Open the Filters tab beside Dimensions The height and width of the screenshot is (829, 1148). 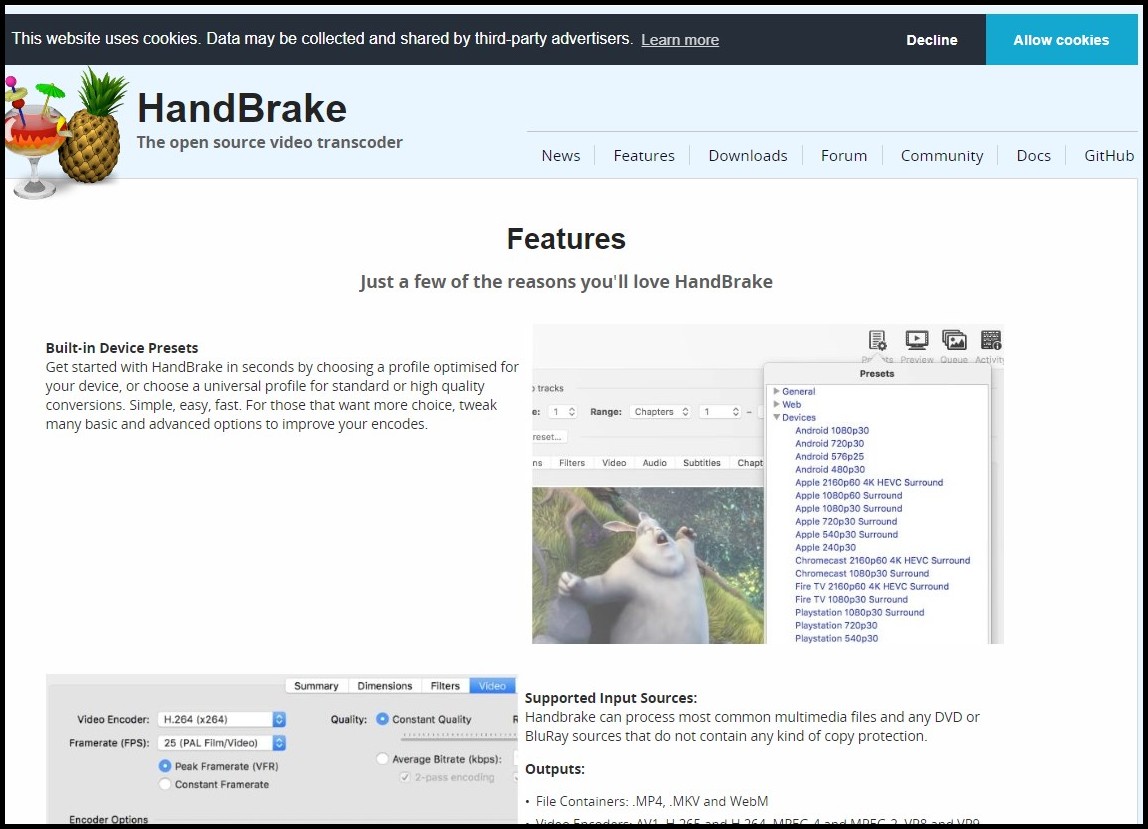(x=445, y=686)
